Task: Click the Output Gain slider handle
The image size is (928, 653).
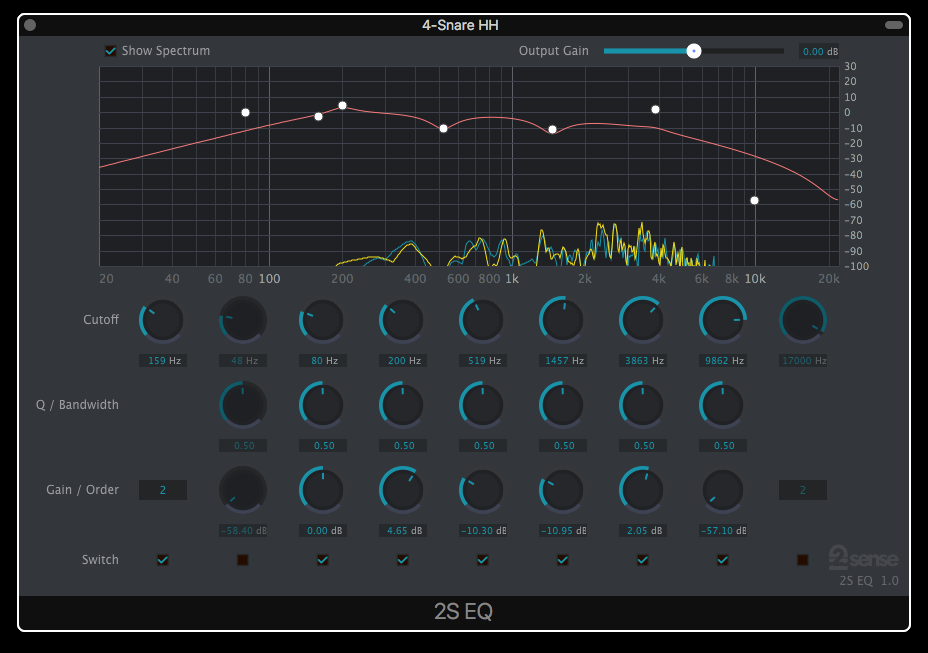Action: coord(693,51)
